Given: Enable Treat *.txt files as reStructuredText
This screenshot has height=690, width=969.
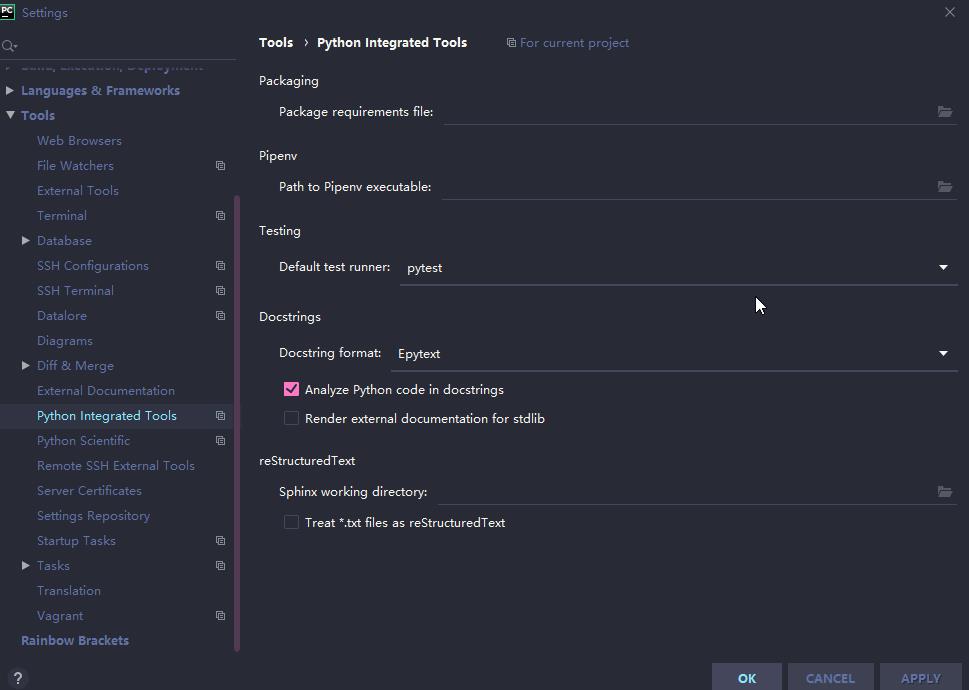Looking at the screenshot, I should pyautogui.click(x=291, y=523).
